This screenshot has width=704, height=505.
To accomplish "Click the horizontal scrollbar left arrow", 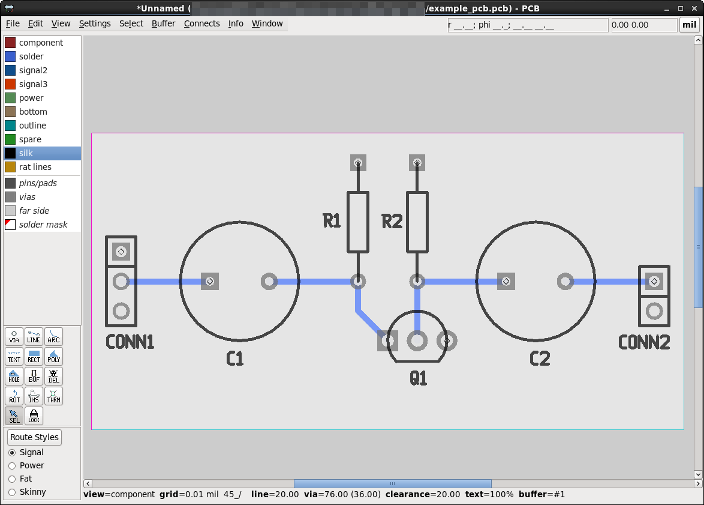I will [88, 483].
